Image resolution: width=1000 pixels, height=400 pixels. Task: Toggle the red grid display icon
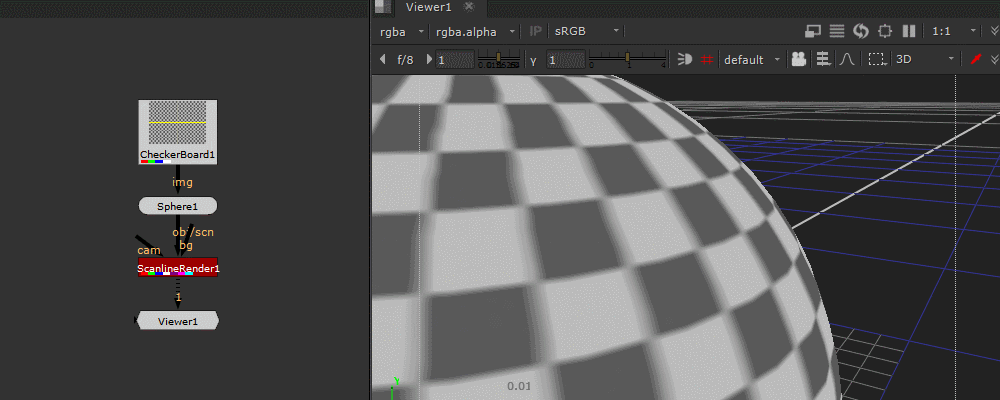pyautogui.click(x=706, y=59)
